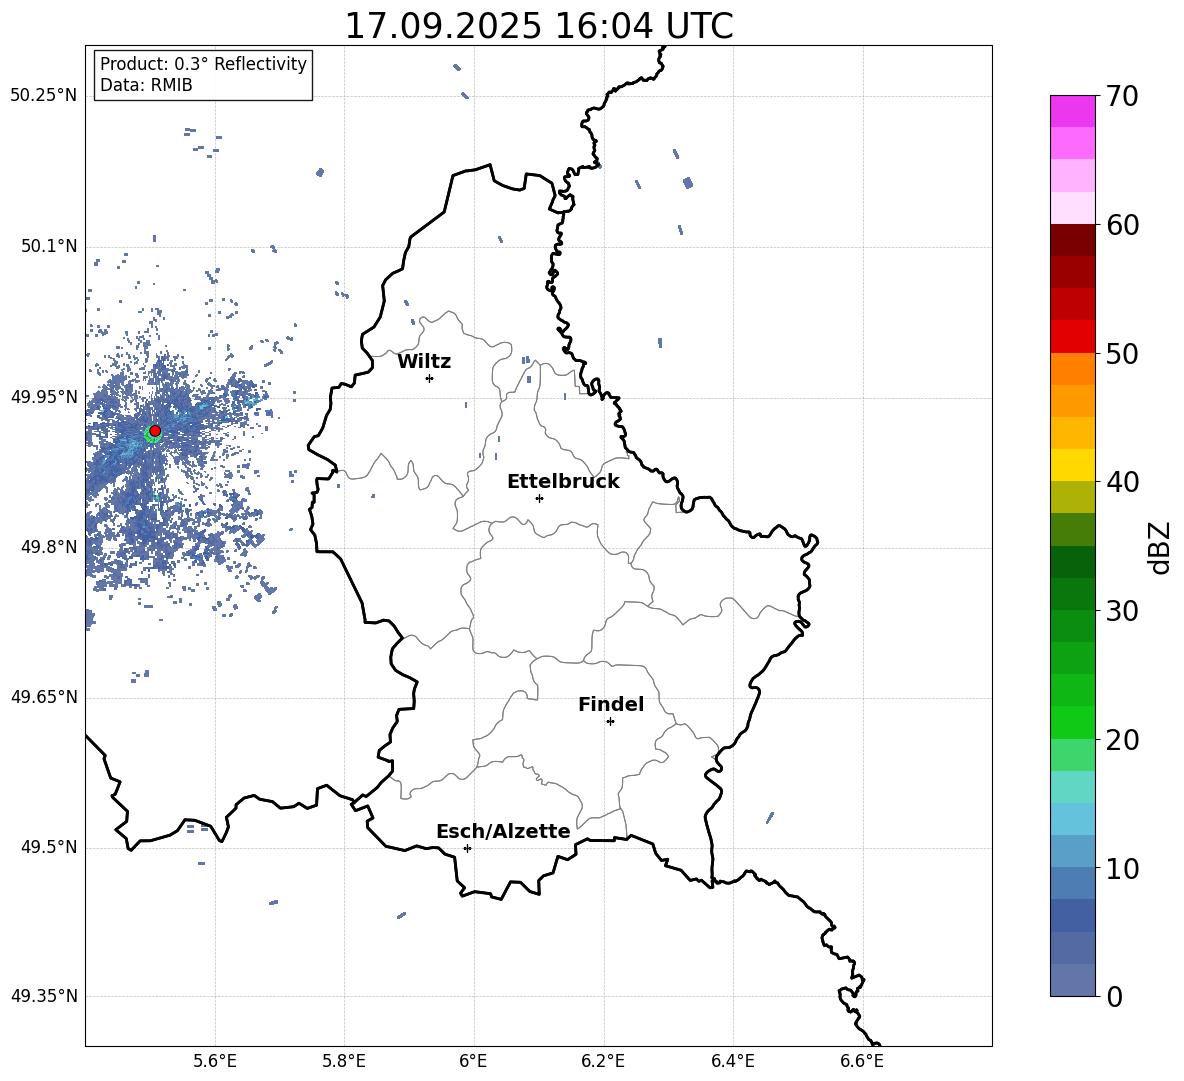Click the 0 colorbar tick label
1184x1081 pixels.
click(x=1114, y=997)
